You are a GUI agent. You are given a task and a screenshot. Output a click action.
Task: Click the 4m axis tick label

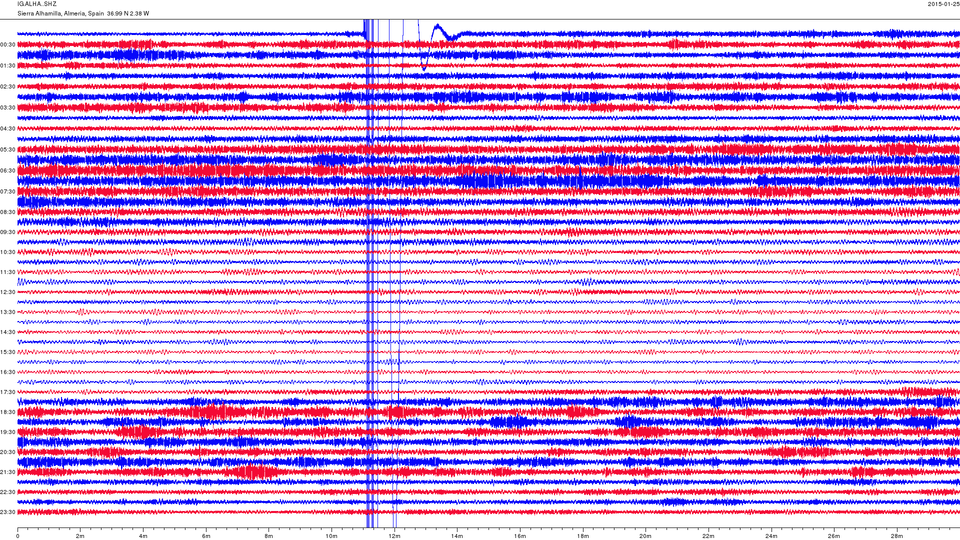143,536
